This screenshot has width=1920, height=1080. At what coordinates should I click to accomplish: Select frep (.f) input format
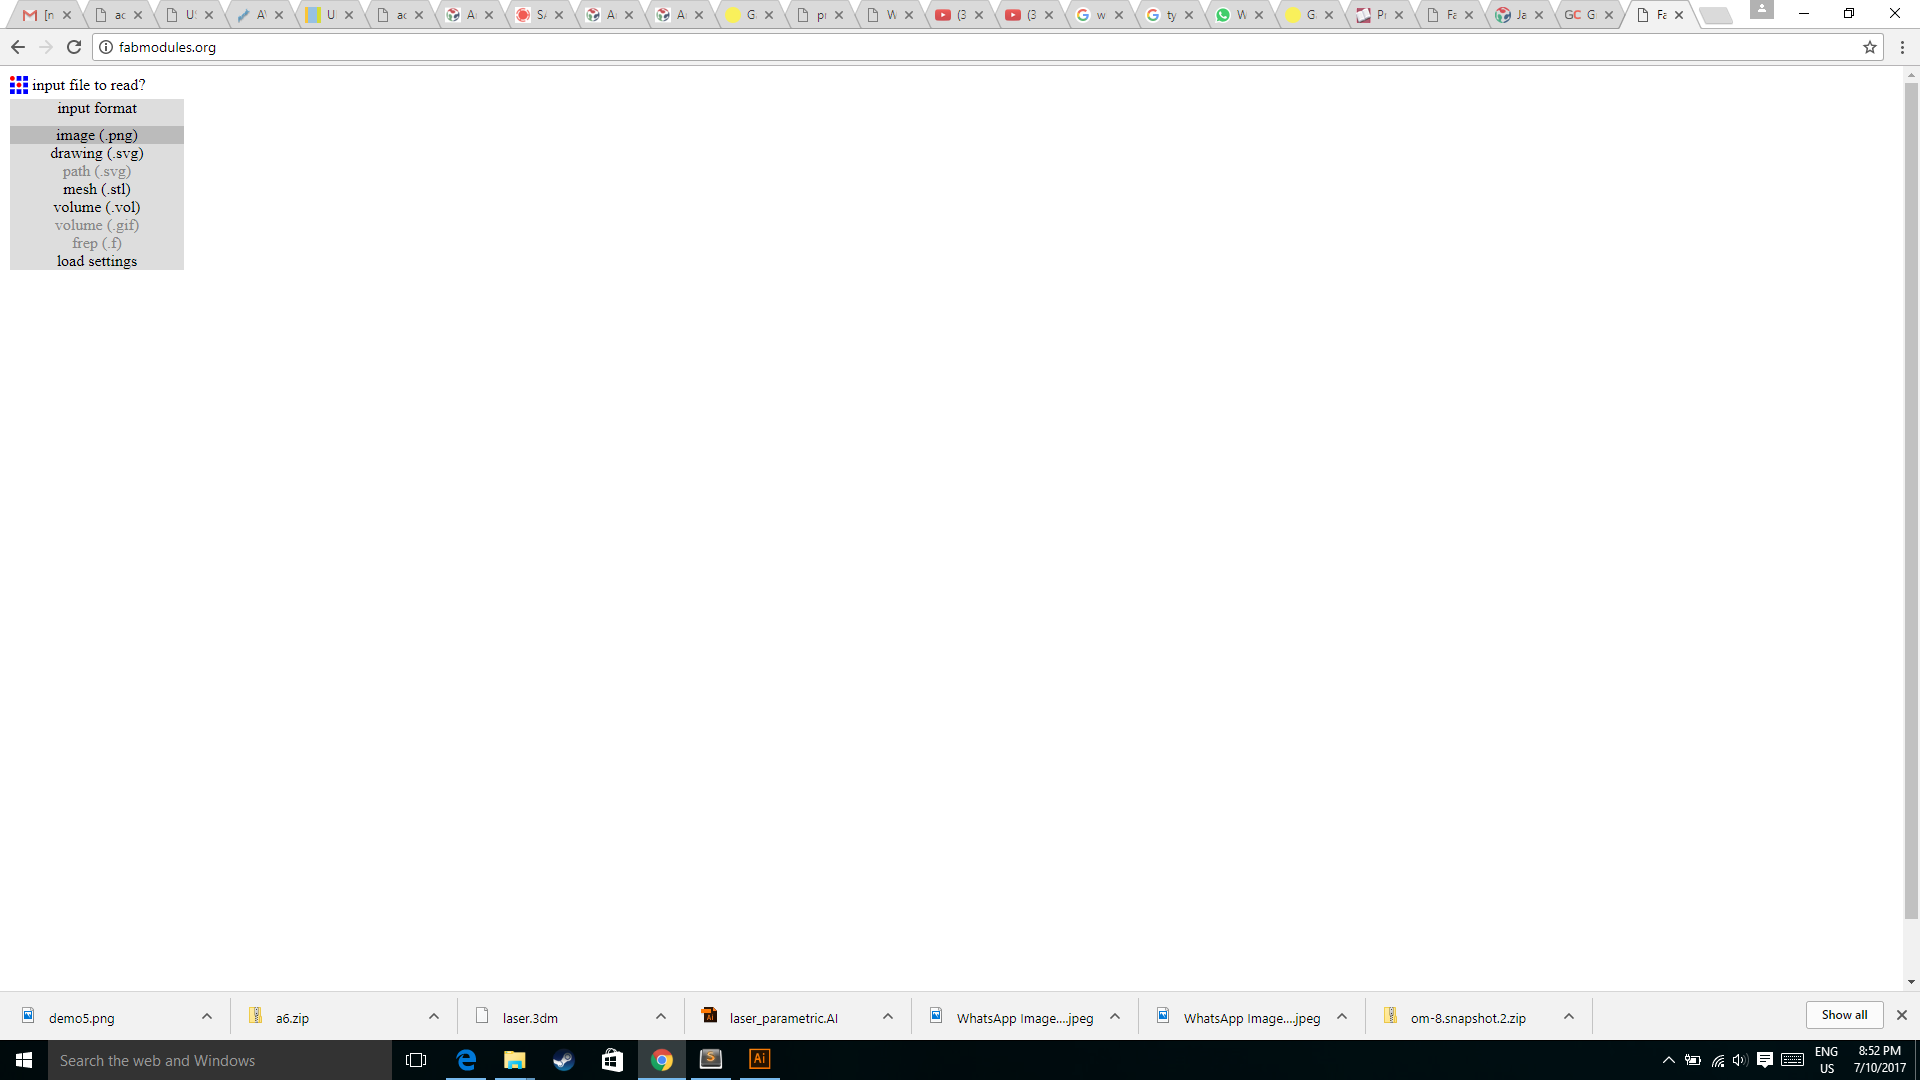click(97, 243)
